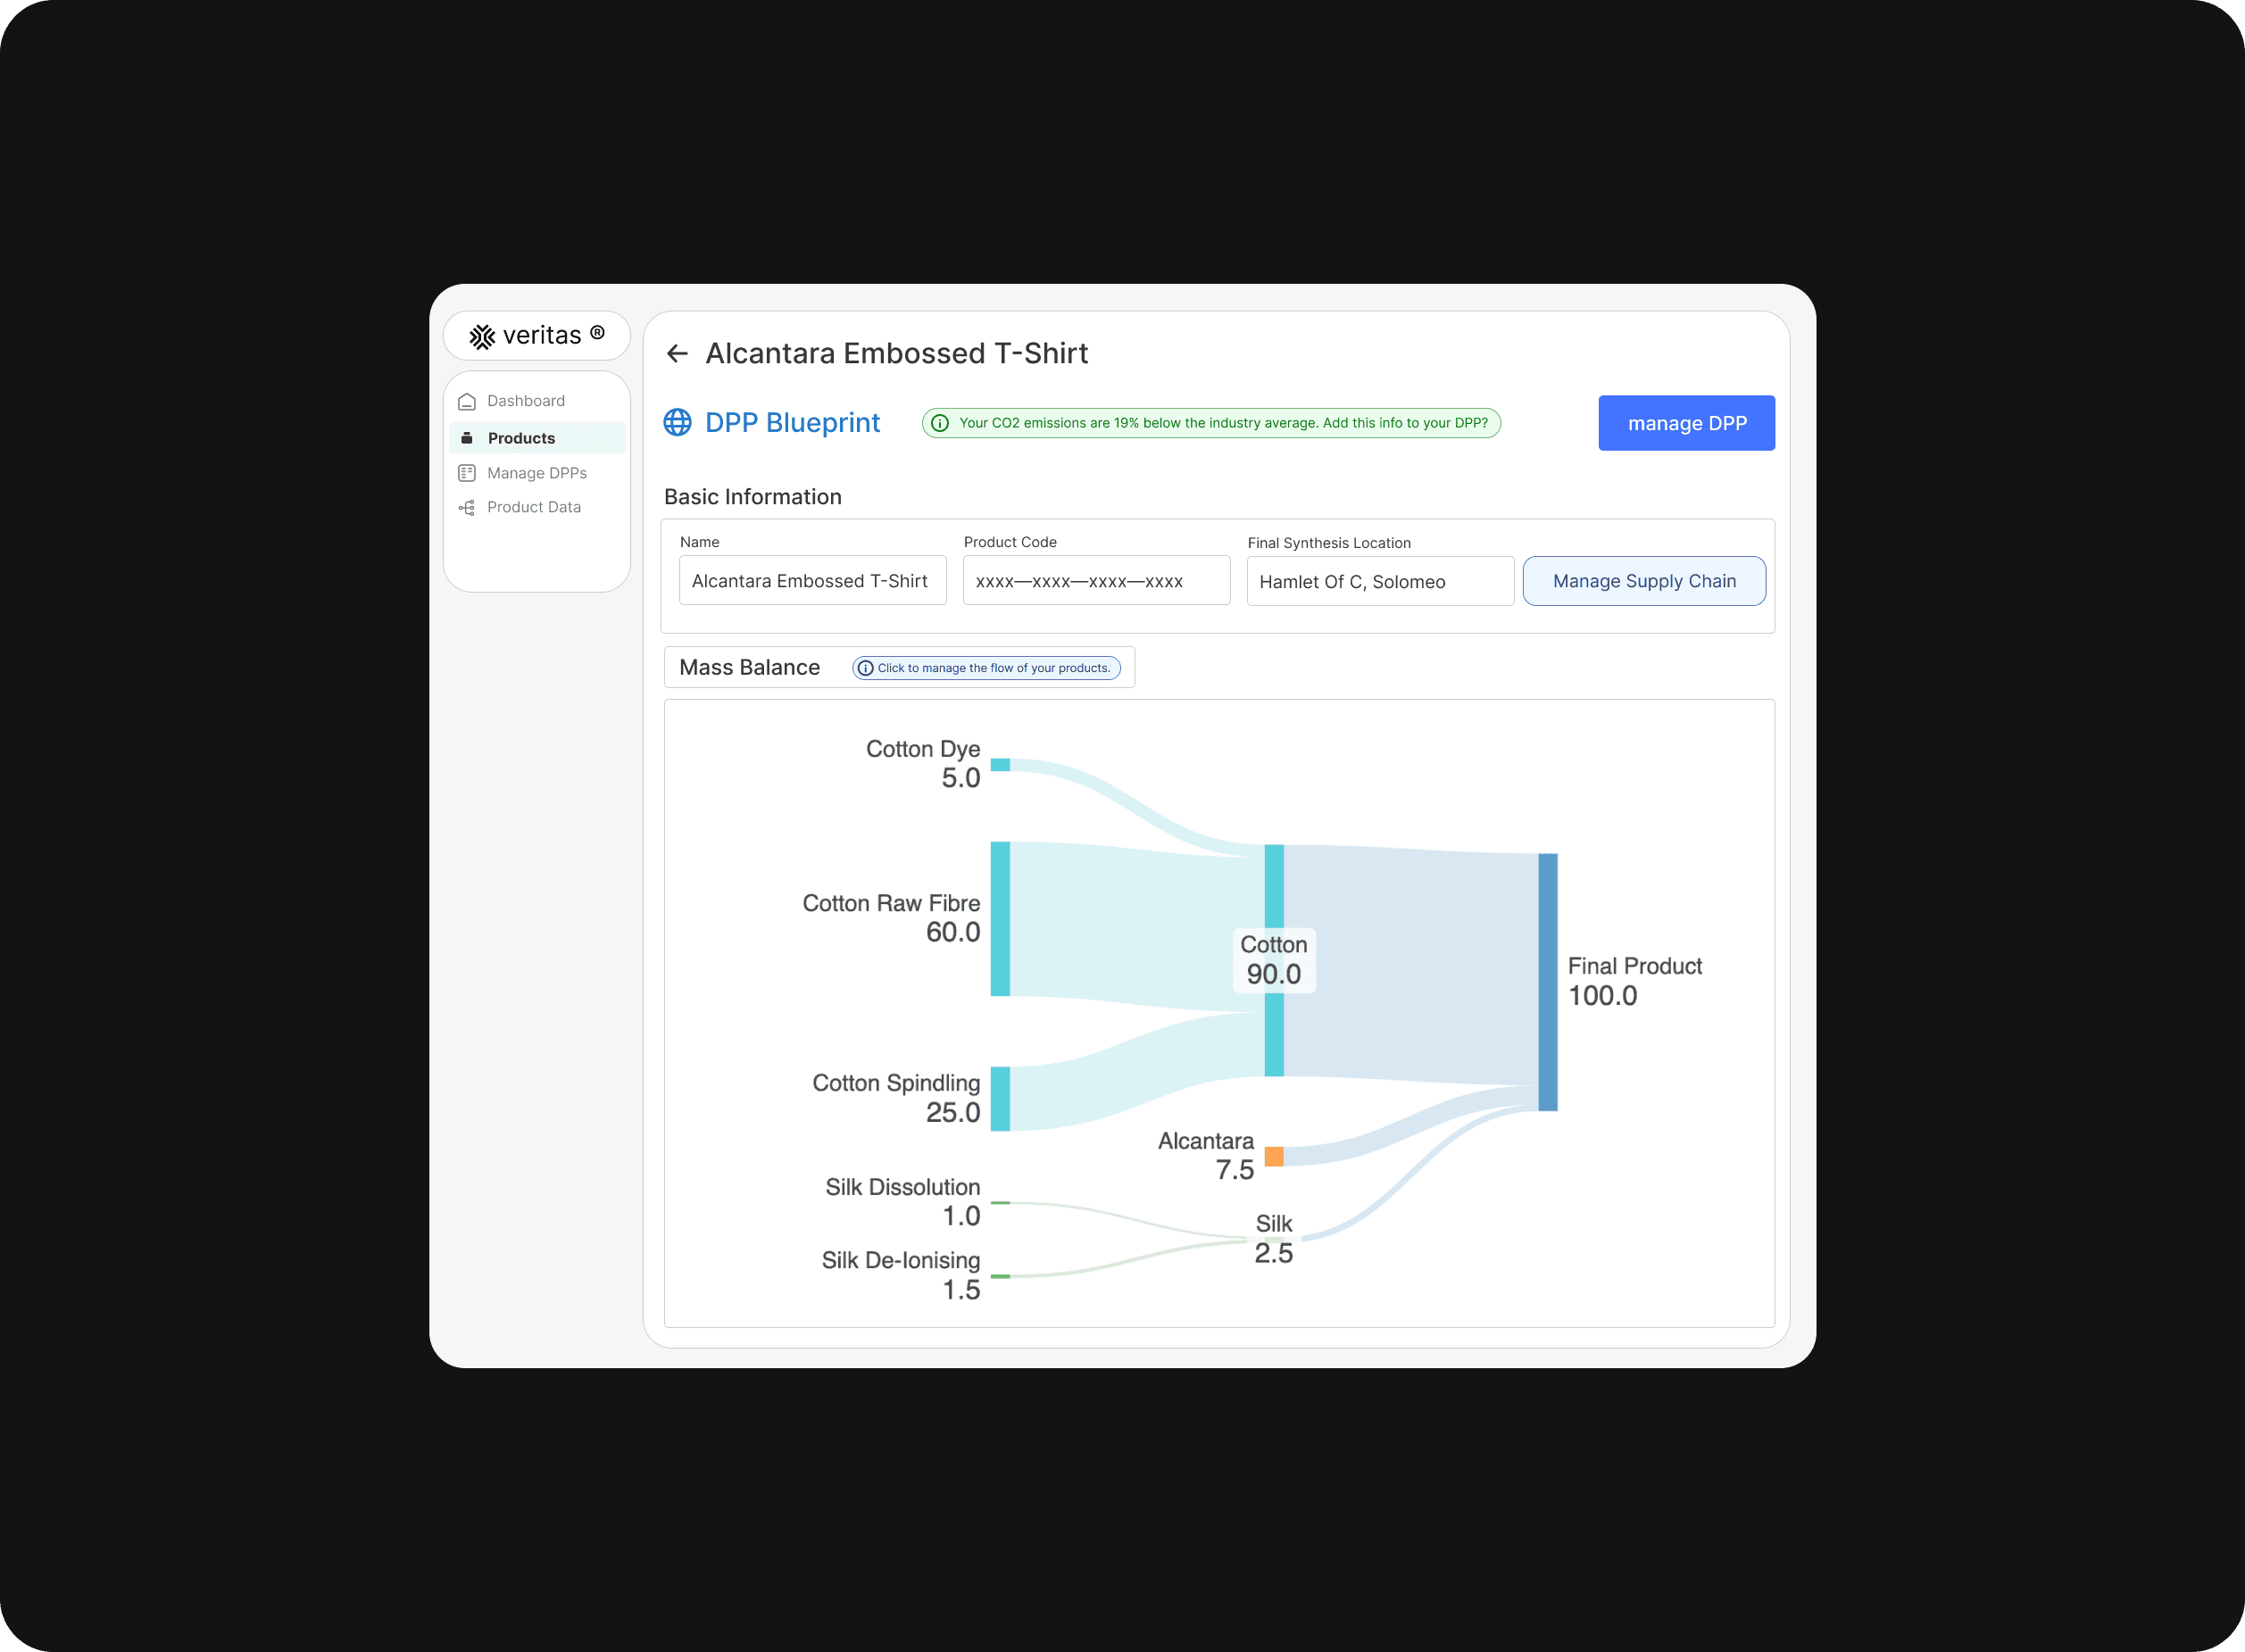Image resolution: width=2245 pixels, height=1652 pixels.
Task: Click the 'manage the flow' hint pill
Action: [986, 668]
